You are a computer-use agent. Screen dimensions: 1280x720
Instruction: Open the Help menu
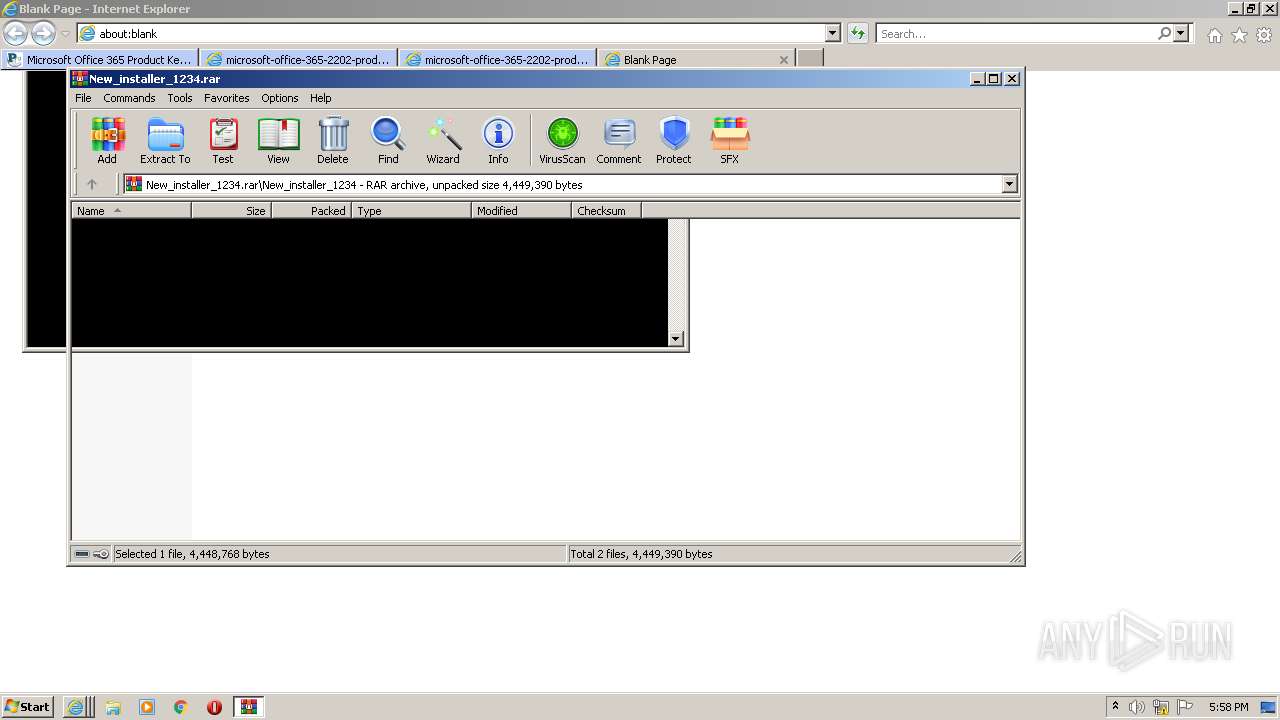[x=321, y=98]
